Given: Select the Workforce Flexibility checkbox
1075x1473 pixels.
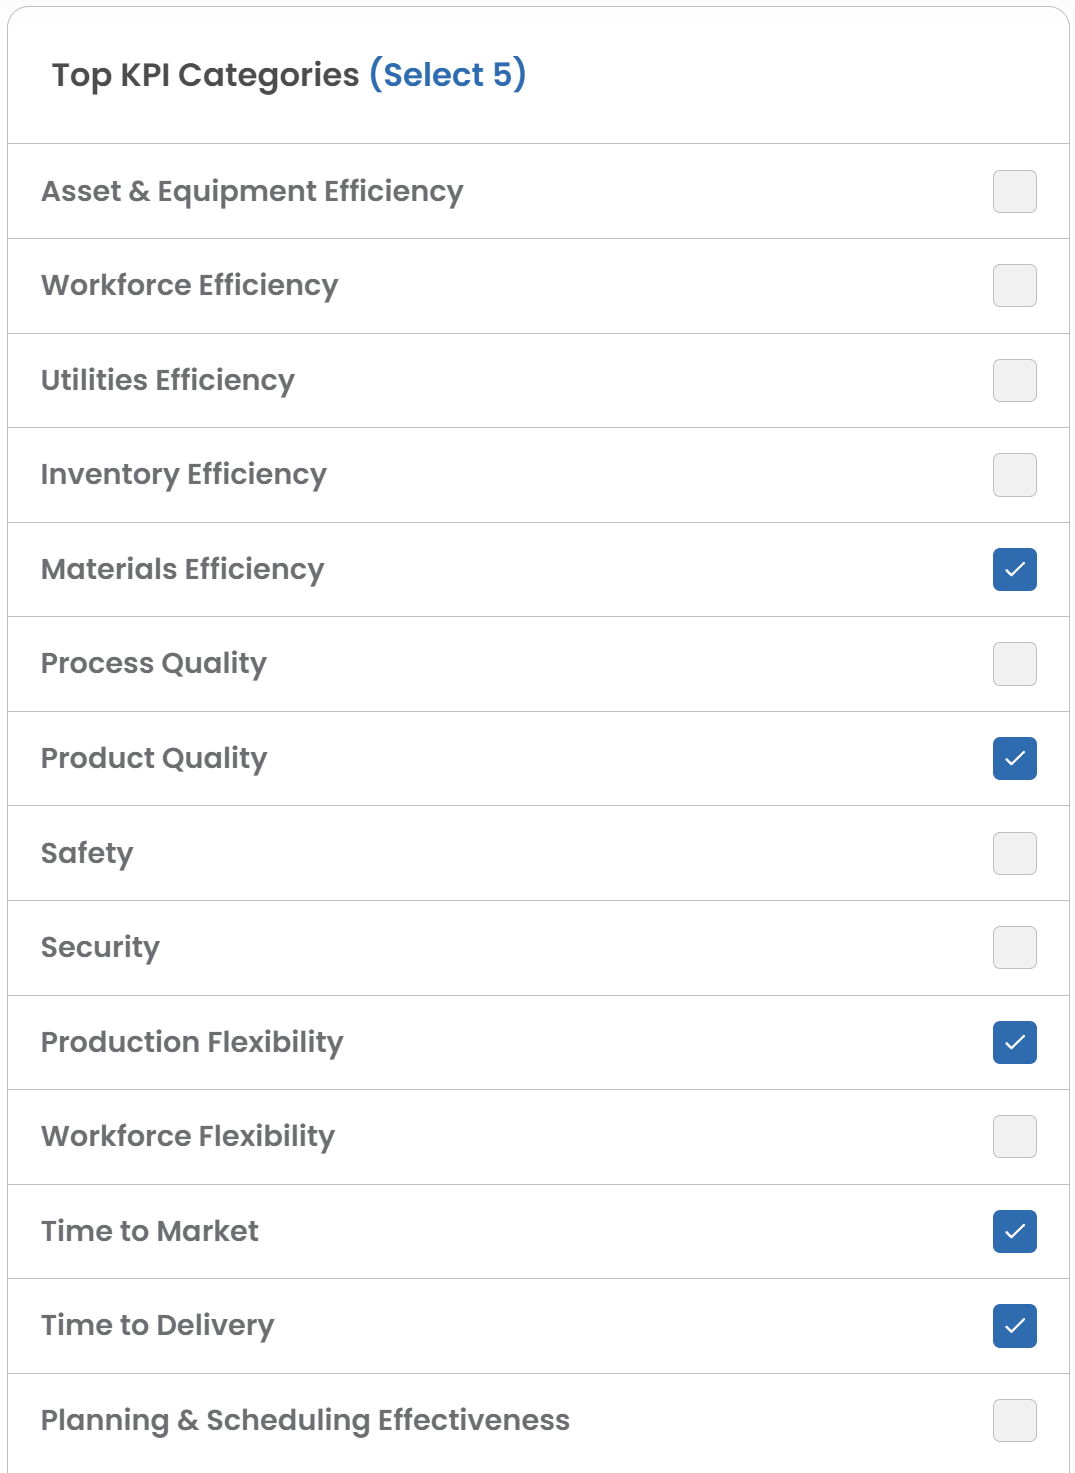Looking at the screenshot, I should tap(1014, 1136).
